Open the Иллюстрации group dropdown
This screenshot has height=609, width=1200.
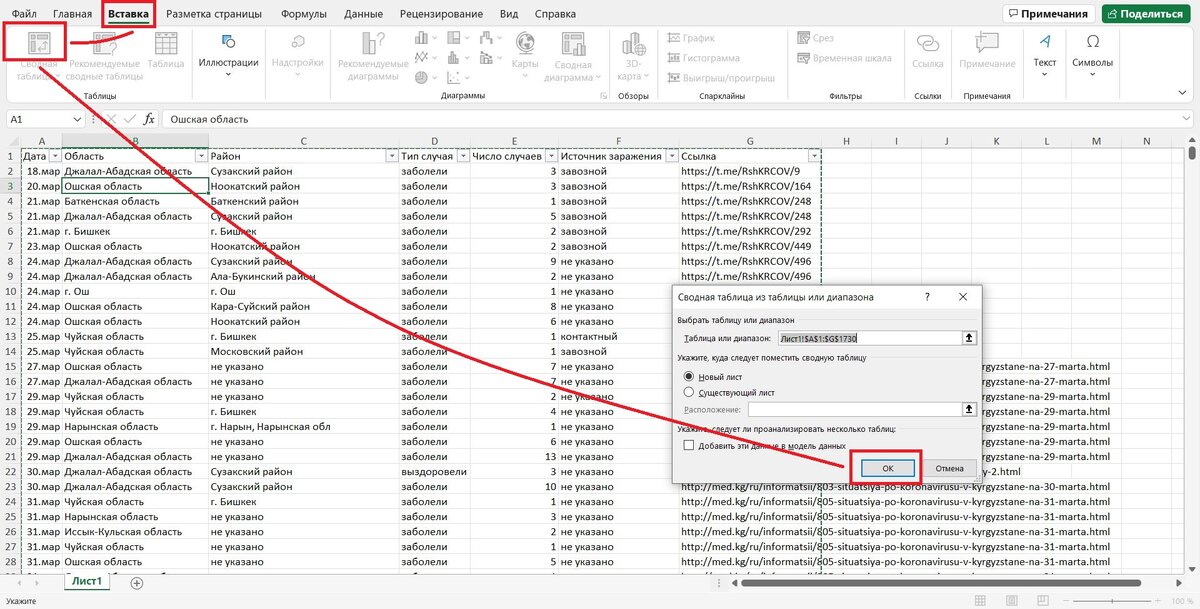228,57
